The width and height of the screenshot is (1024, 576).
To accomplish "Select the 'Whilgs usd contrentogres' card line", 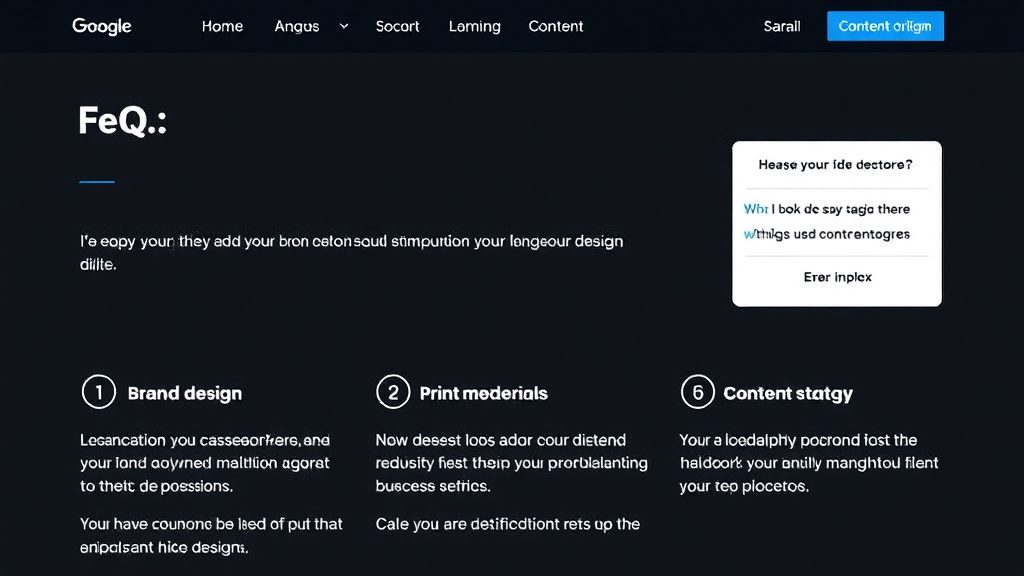I will point(826,234).
